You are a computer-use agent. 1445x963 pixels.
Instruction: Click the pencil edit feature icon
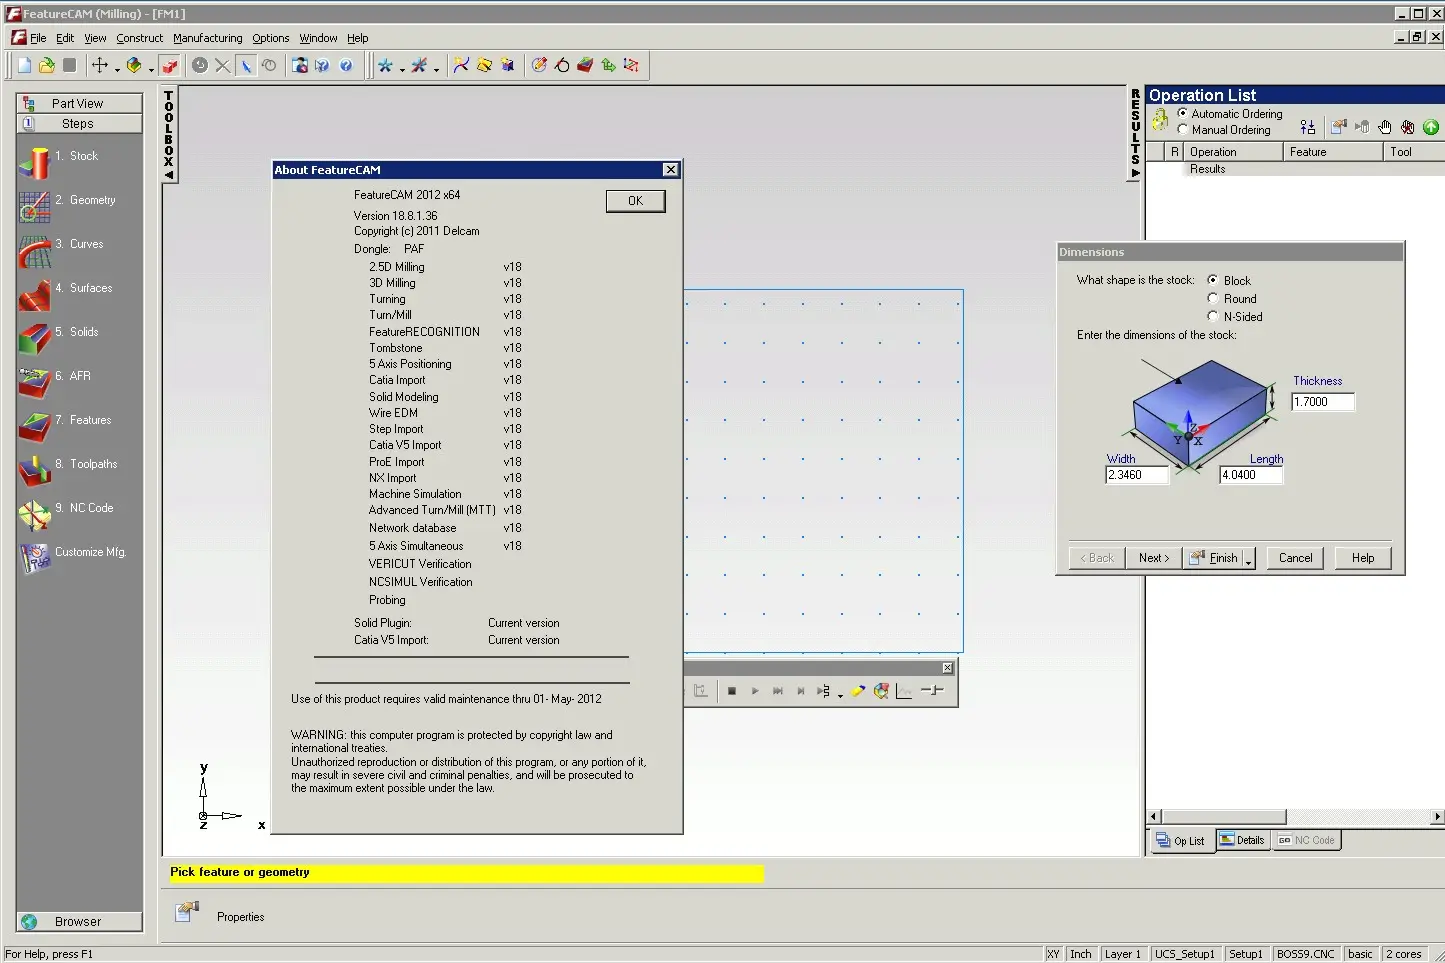coord(540,65)
